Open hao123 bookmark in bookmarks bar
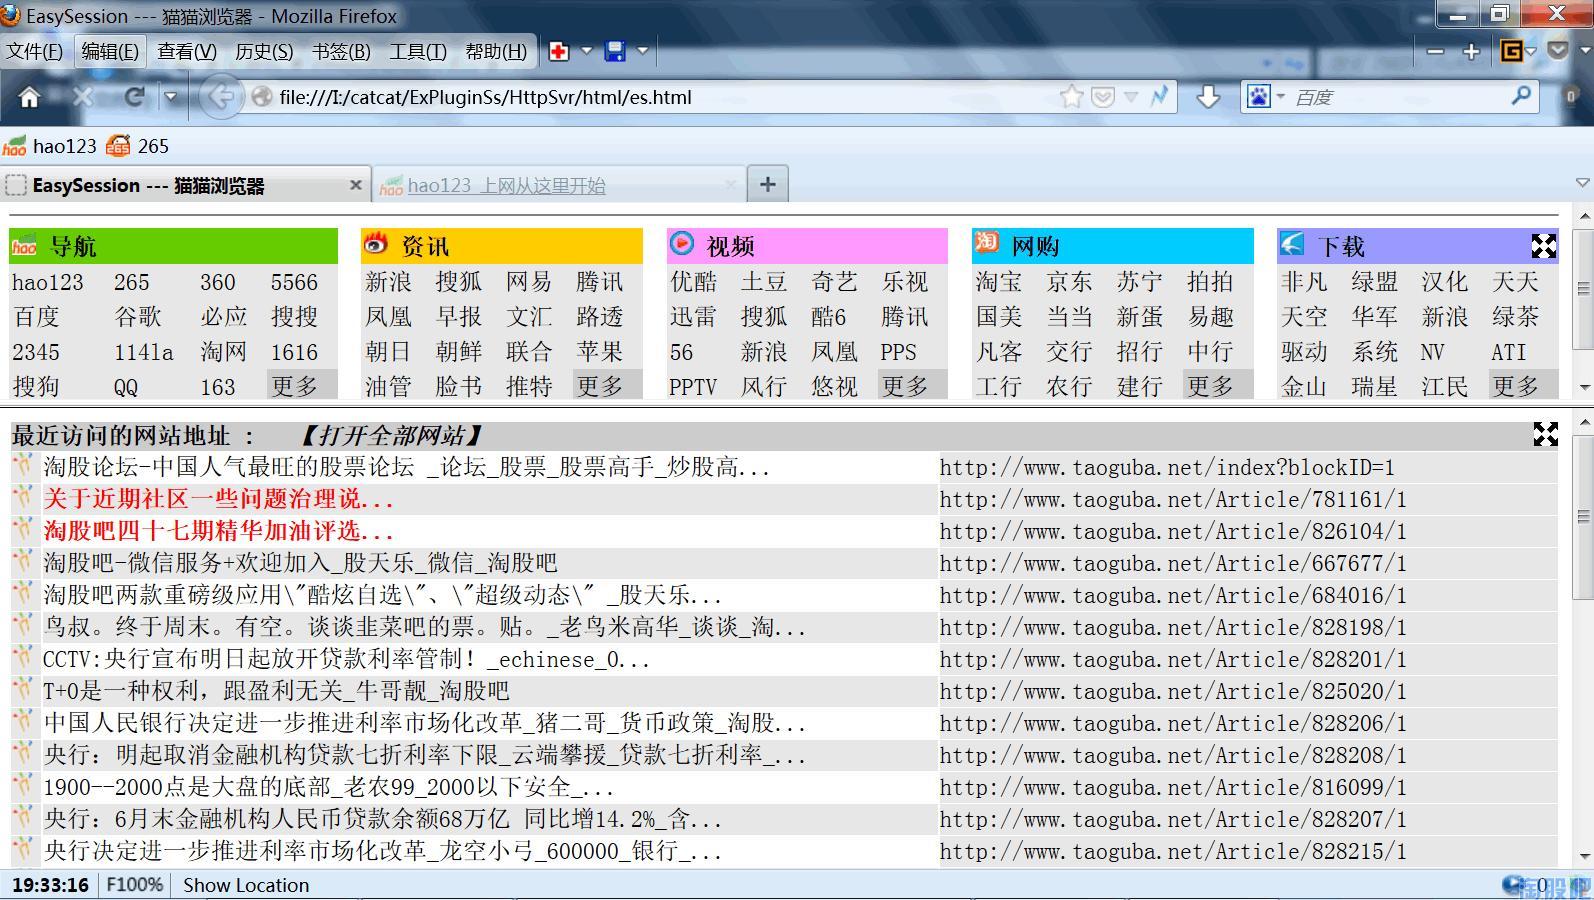Screen dimensions: 1594x900 tap(50, 146)
